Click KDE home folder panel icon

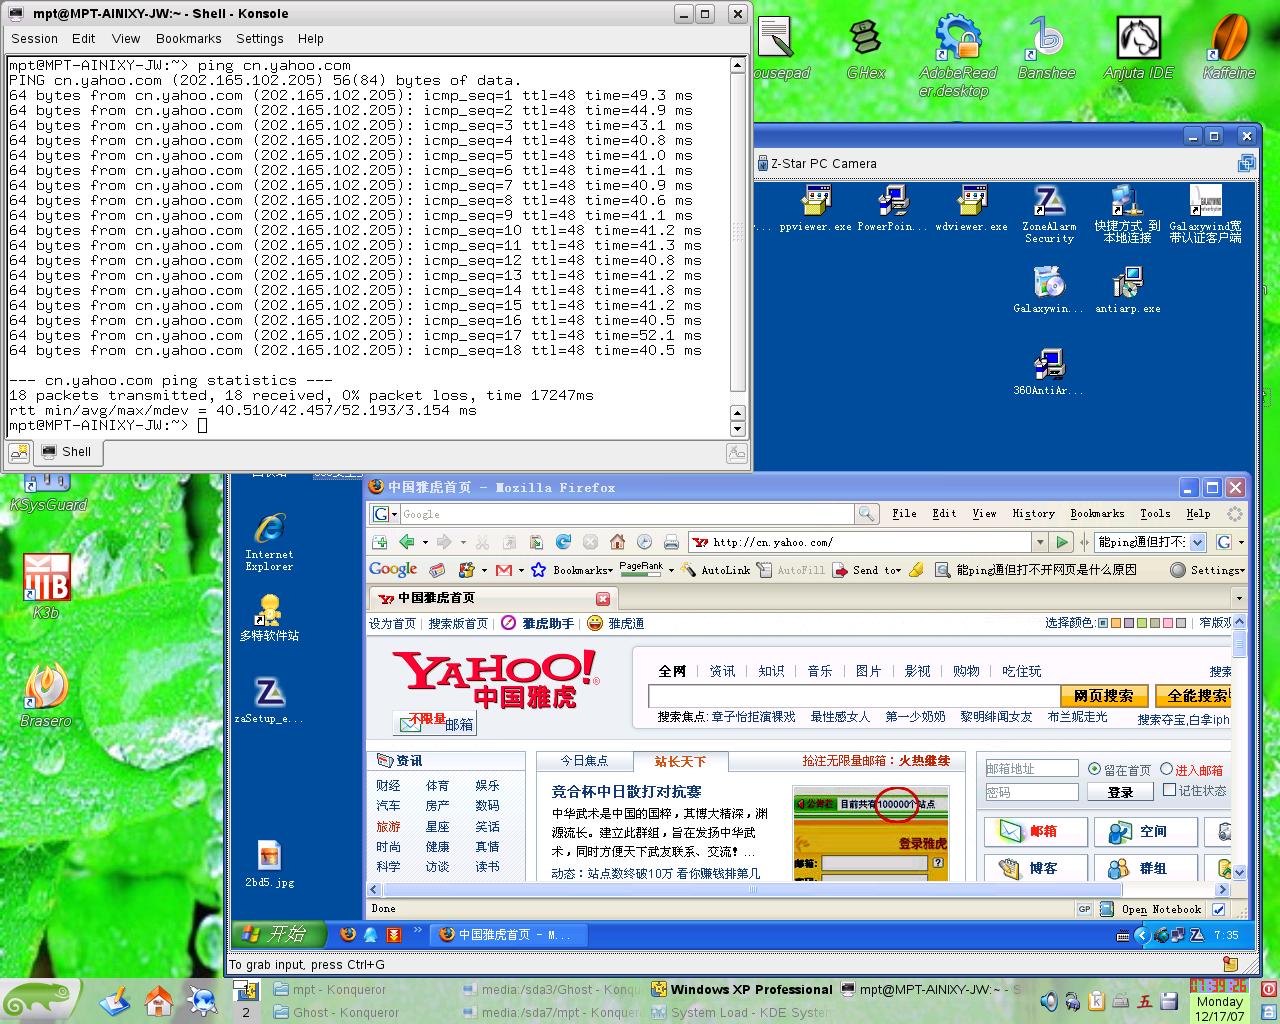[x=158, y=1001]
